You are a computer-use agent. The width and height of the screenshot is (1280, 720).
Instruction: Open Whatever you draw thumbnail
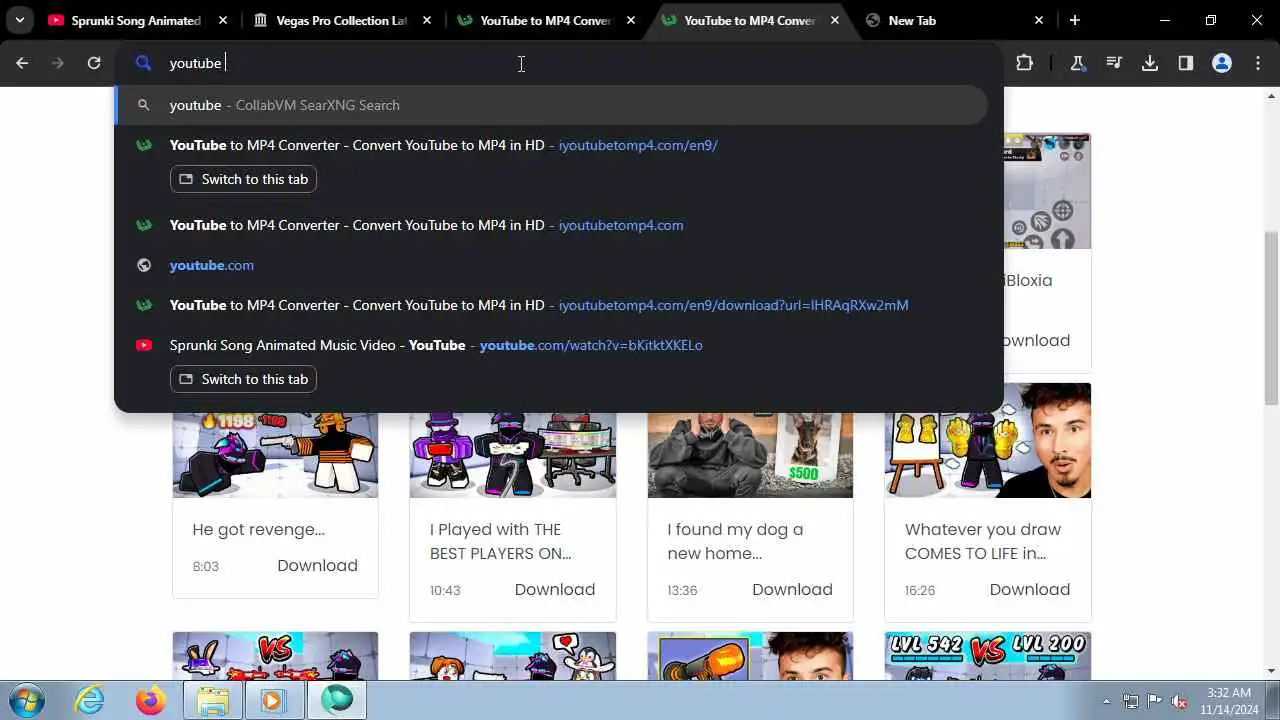[x=988, y=440]
